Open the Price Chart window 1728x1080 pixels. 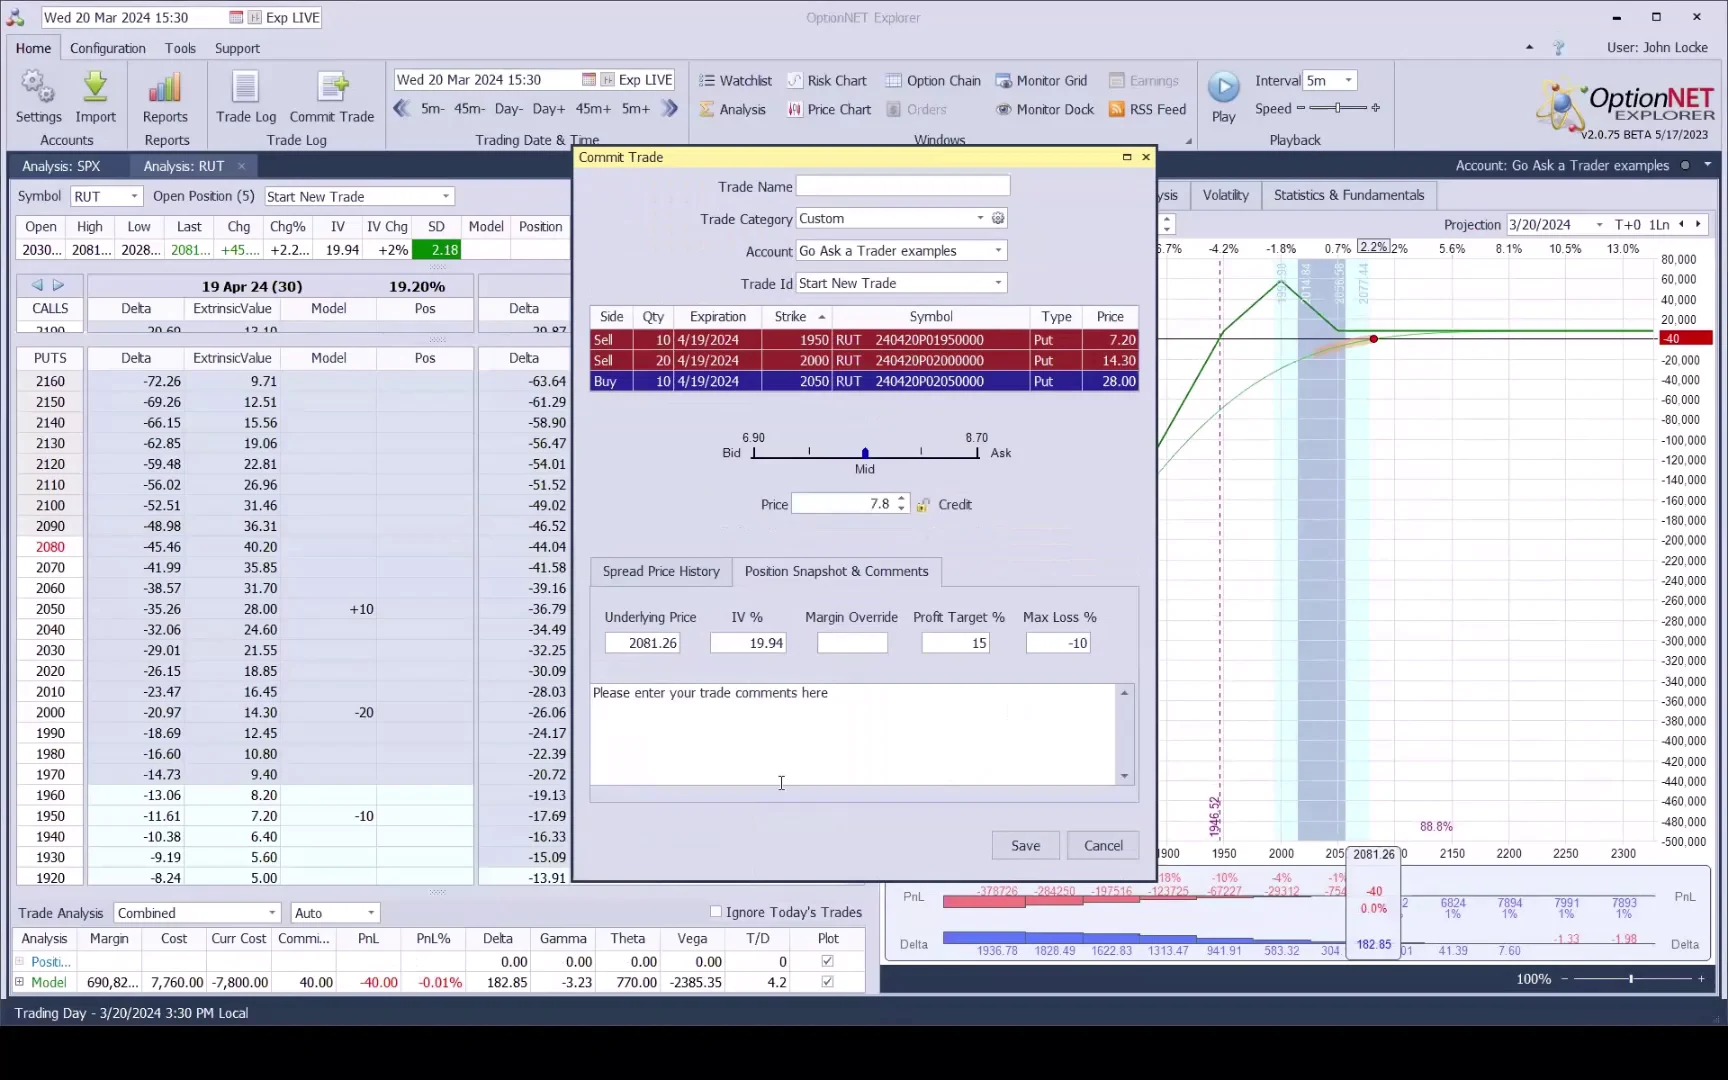pyautogui.click(x=829, y=110)
